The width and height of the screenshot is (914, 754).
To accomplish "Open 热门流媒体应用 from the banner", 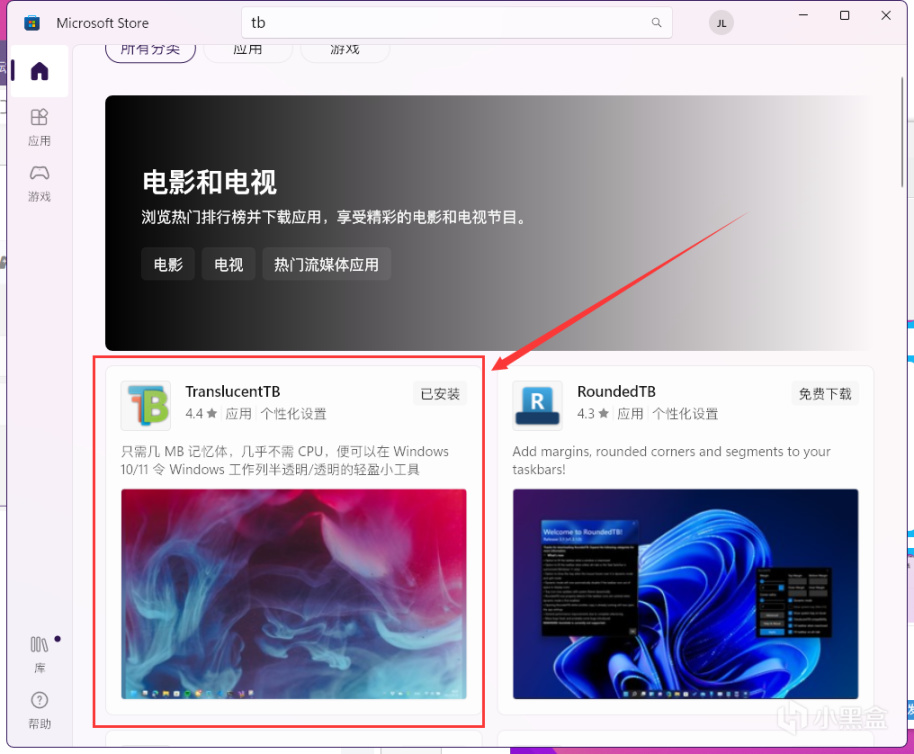I will coord(326,265).
